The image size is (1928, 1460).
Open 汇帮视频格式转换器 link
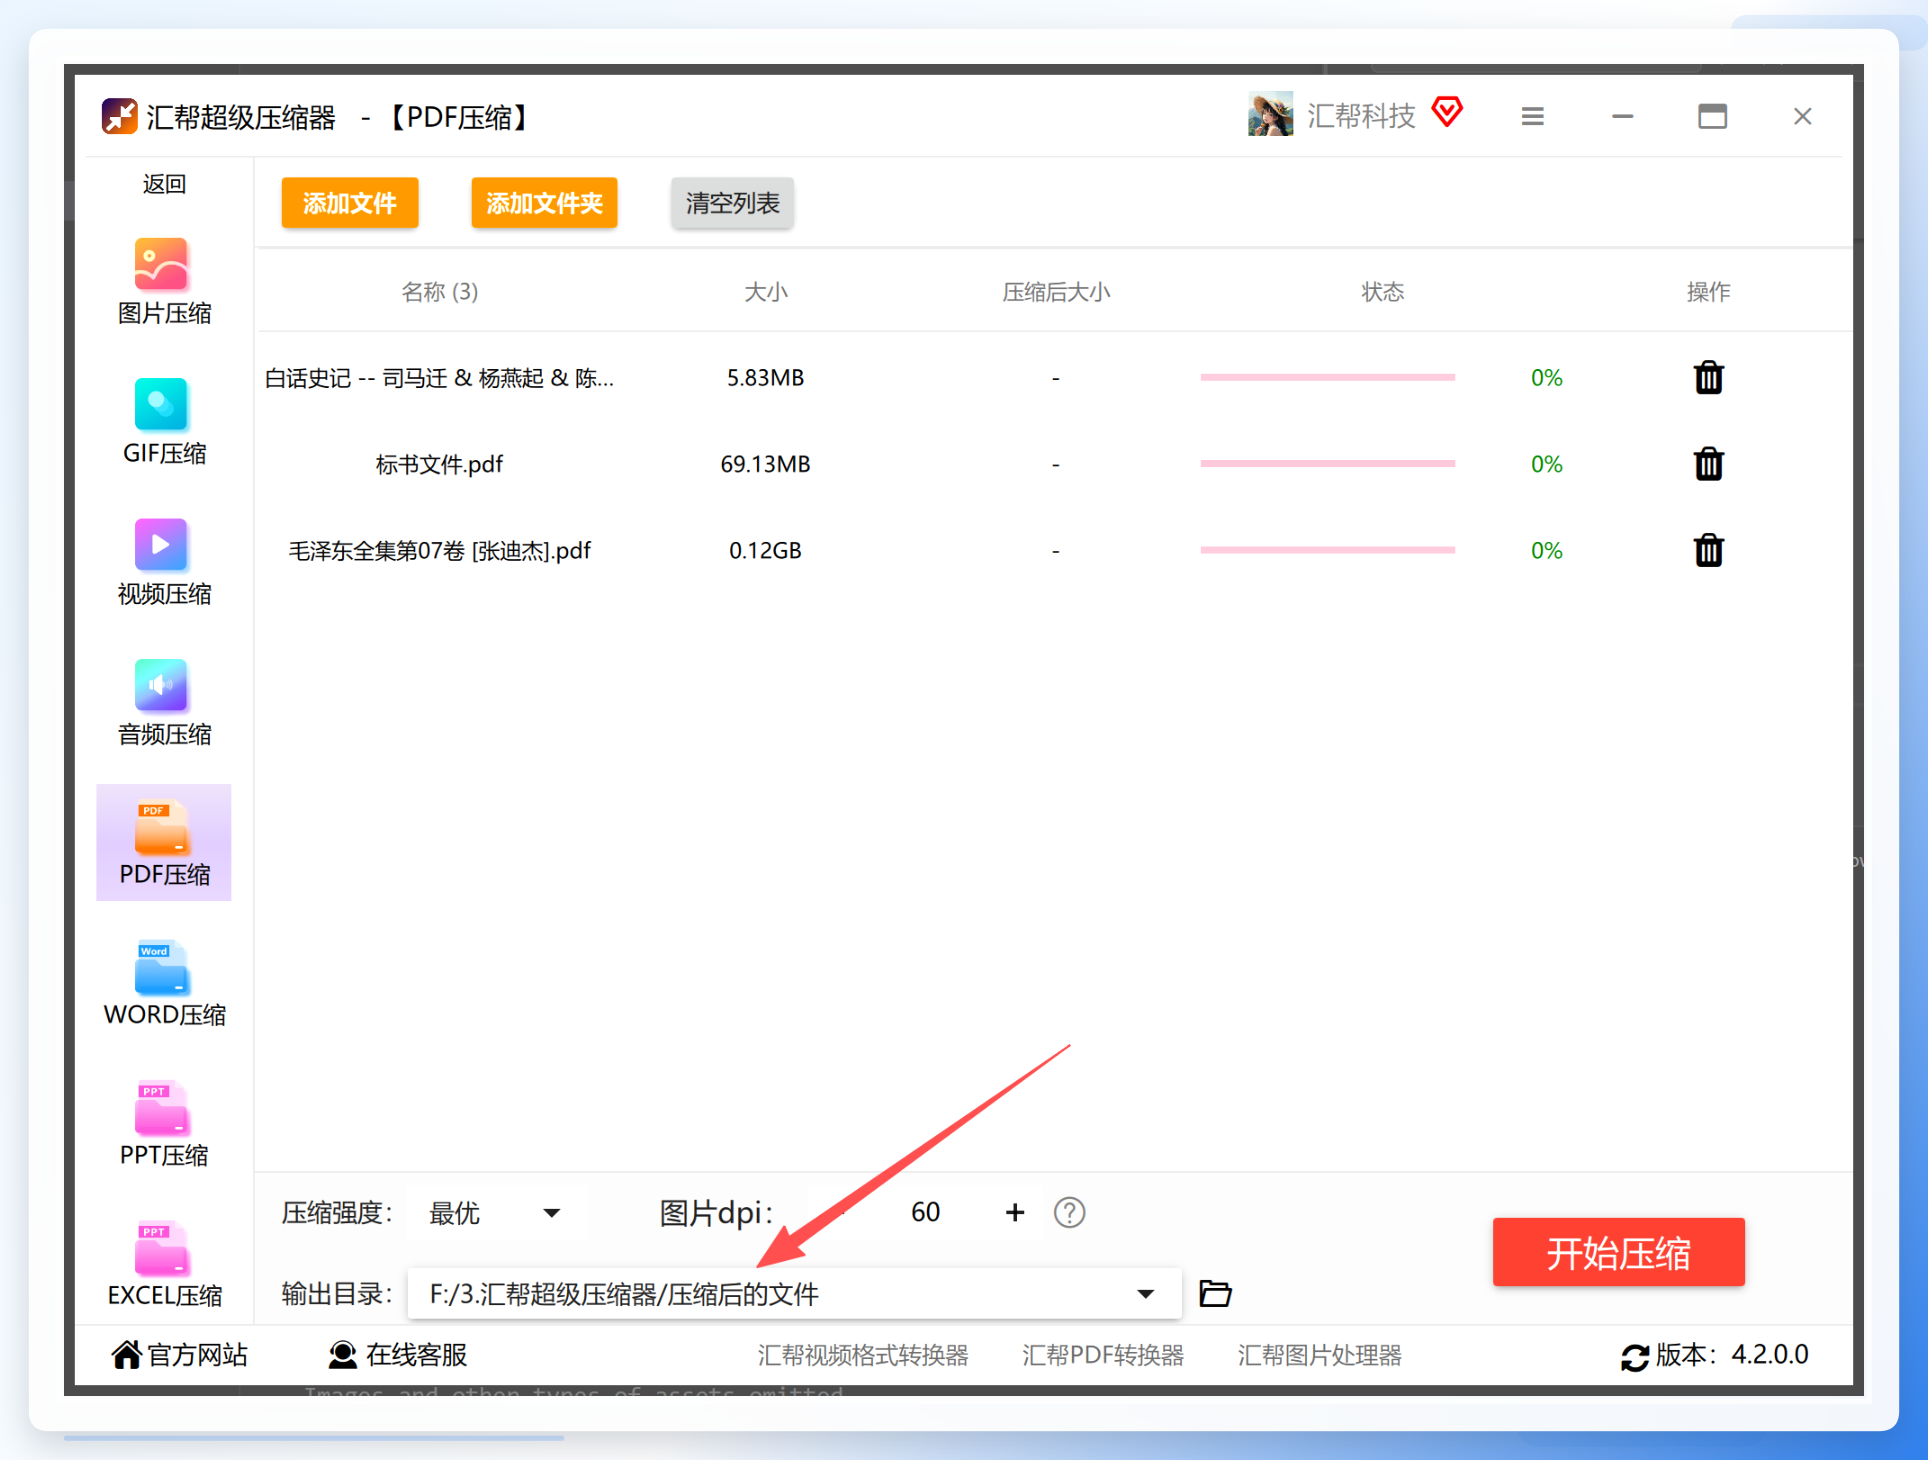click(x=862, y=1355)
